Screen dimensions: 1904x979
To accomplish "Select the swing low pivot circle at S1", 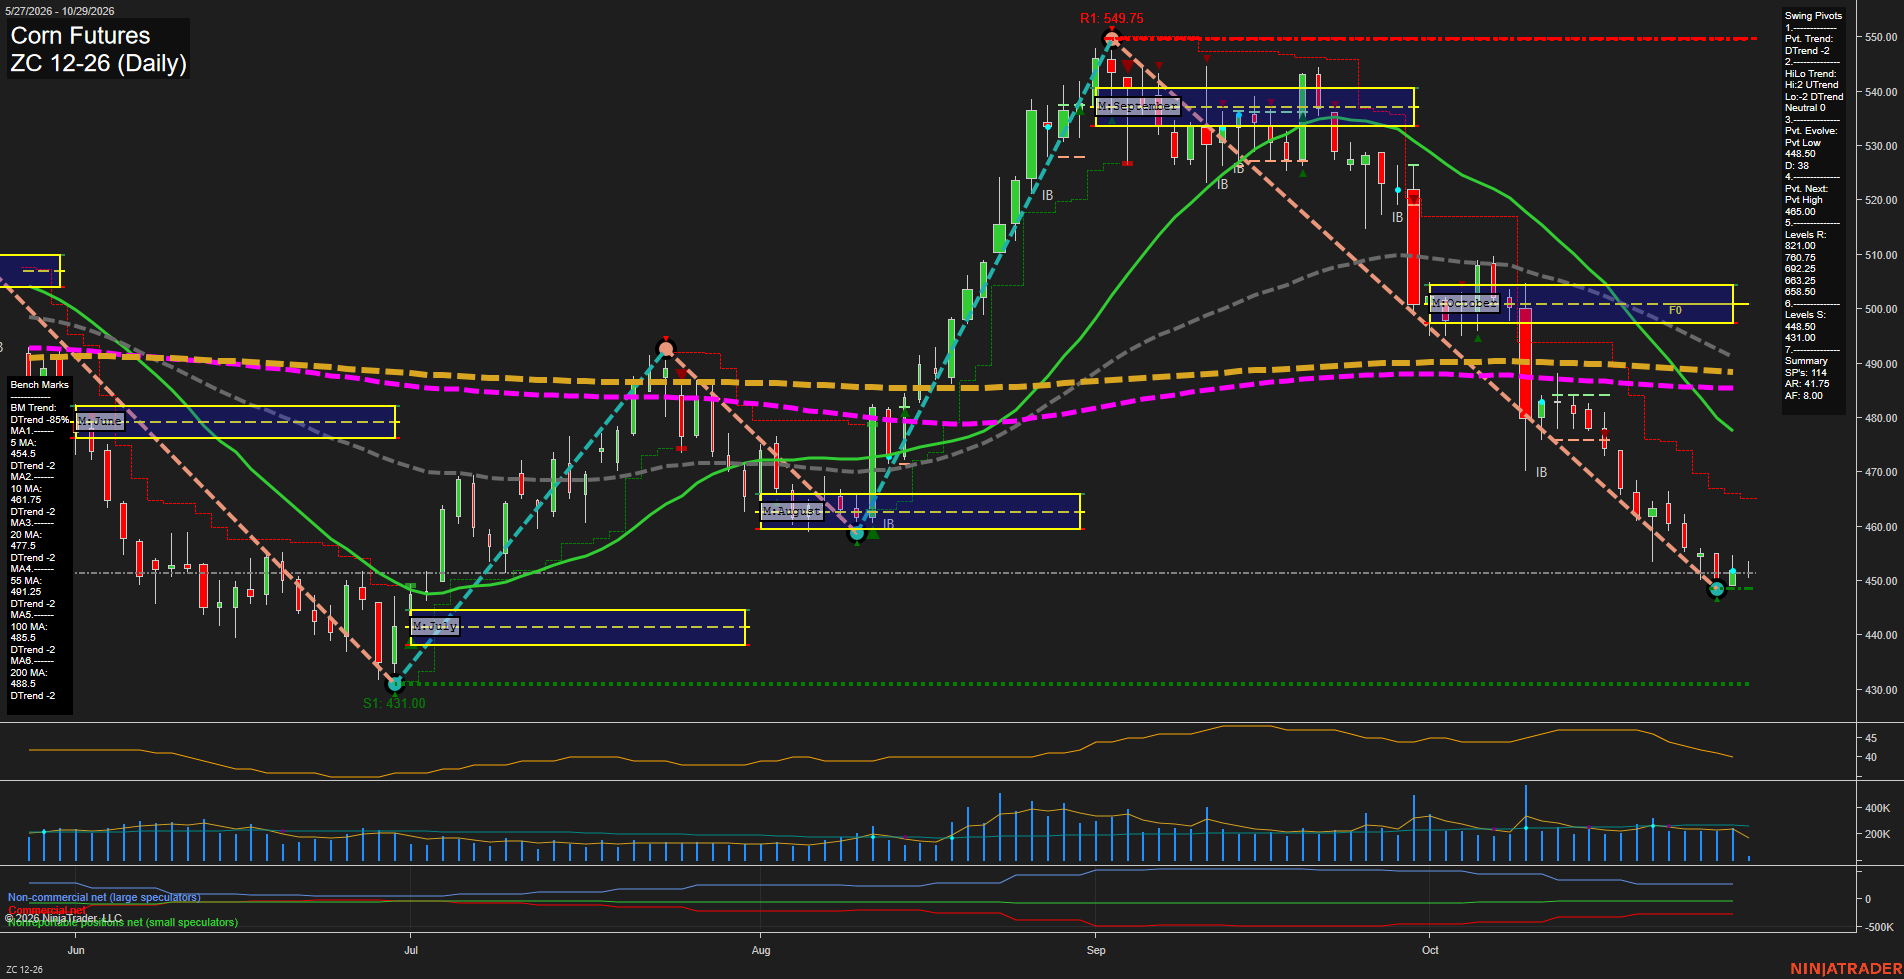I will 394,684.
